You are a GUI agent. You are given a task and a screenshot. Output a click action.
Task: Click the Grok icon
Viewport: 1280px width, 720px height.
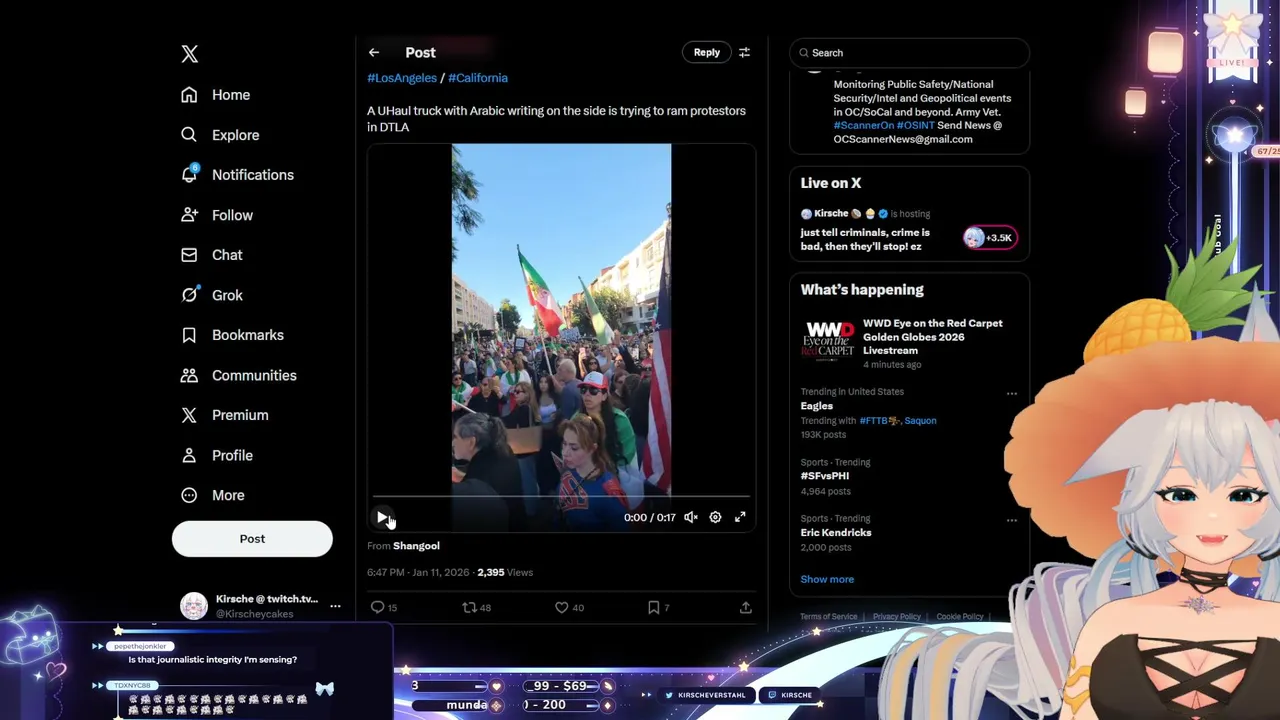click(189, 295)
